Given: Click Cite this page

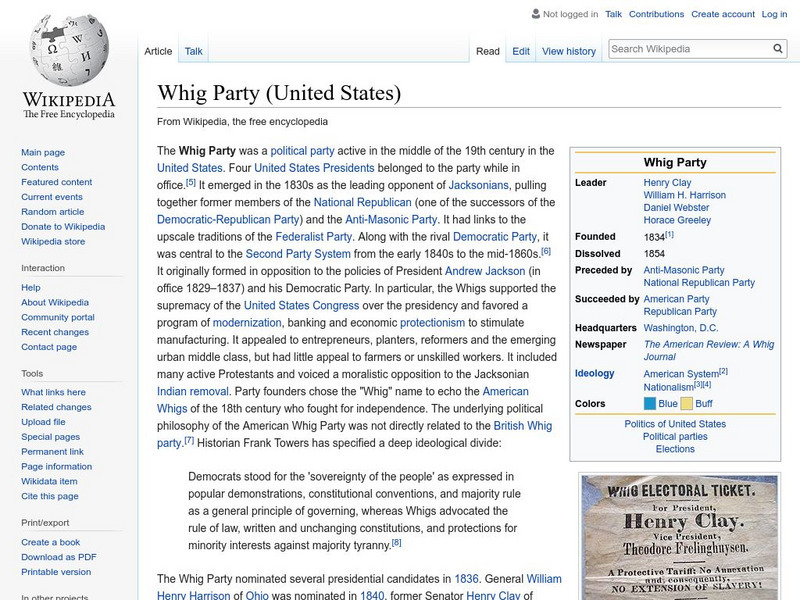Looking at the screenshot, I should [49, 495].
